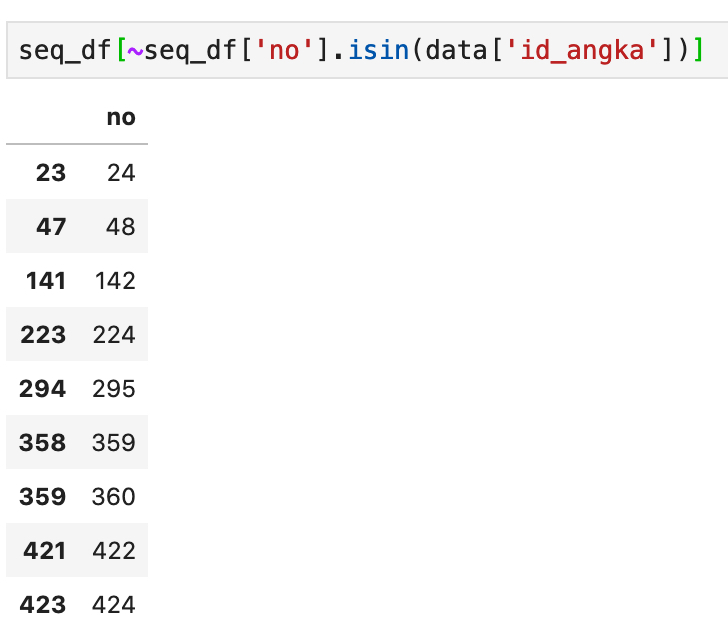Click the value 48 in the table

click(x=121, y=227)
